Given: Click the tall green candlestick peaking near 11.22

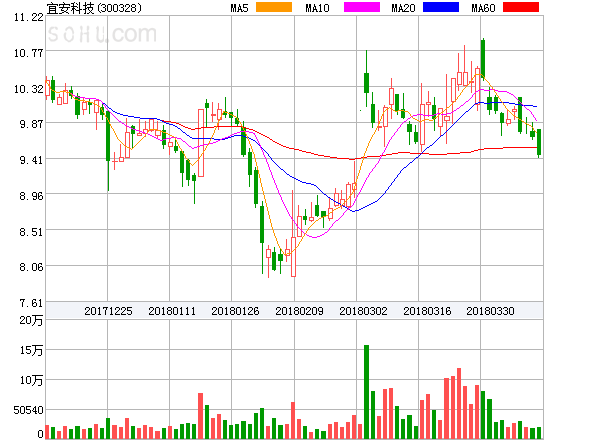Looking at the screenshot, I should click(483, 59).
